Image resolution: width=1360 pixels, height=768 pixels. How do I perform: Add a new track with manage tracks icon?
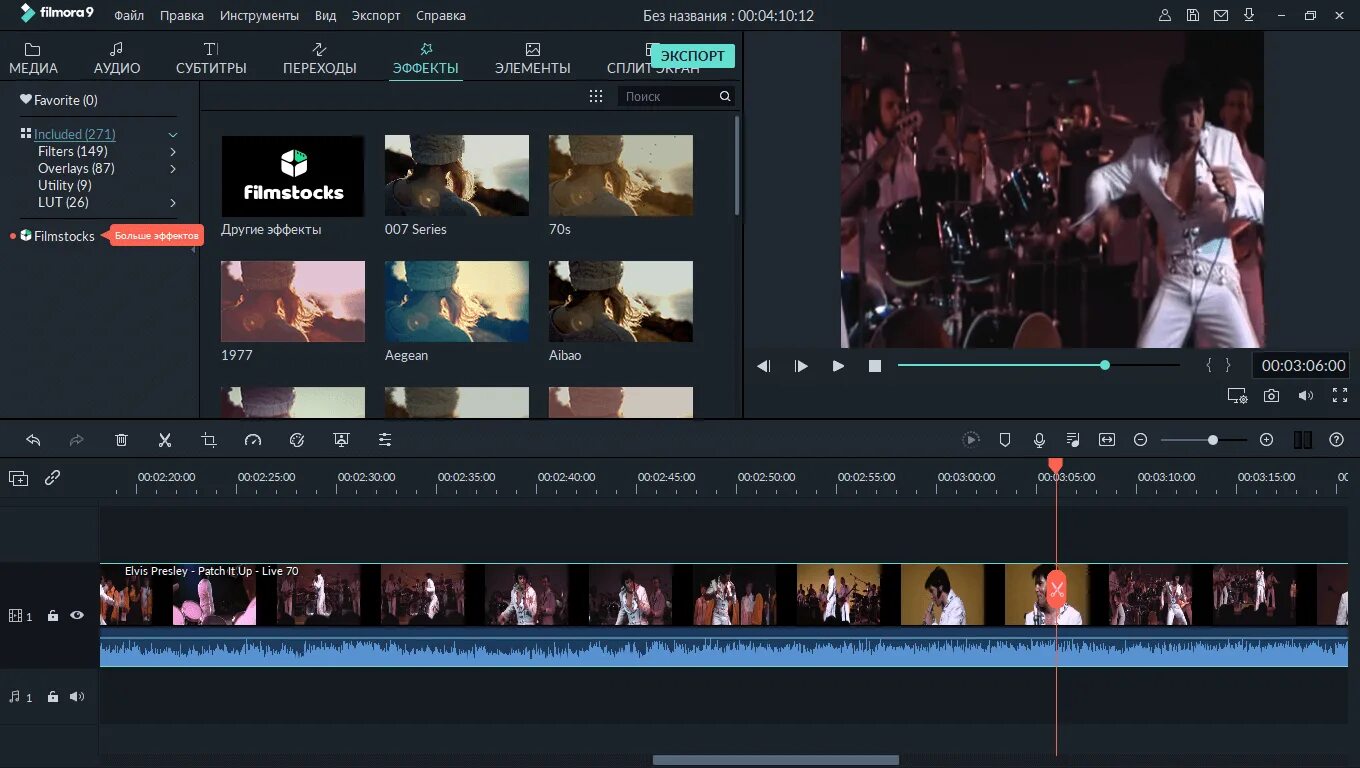19,478
